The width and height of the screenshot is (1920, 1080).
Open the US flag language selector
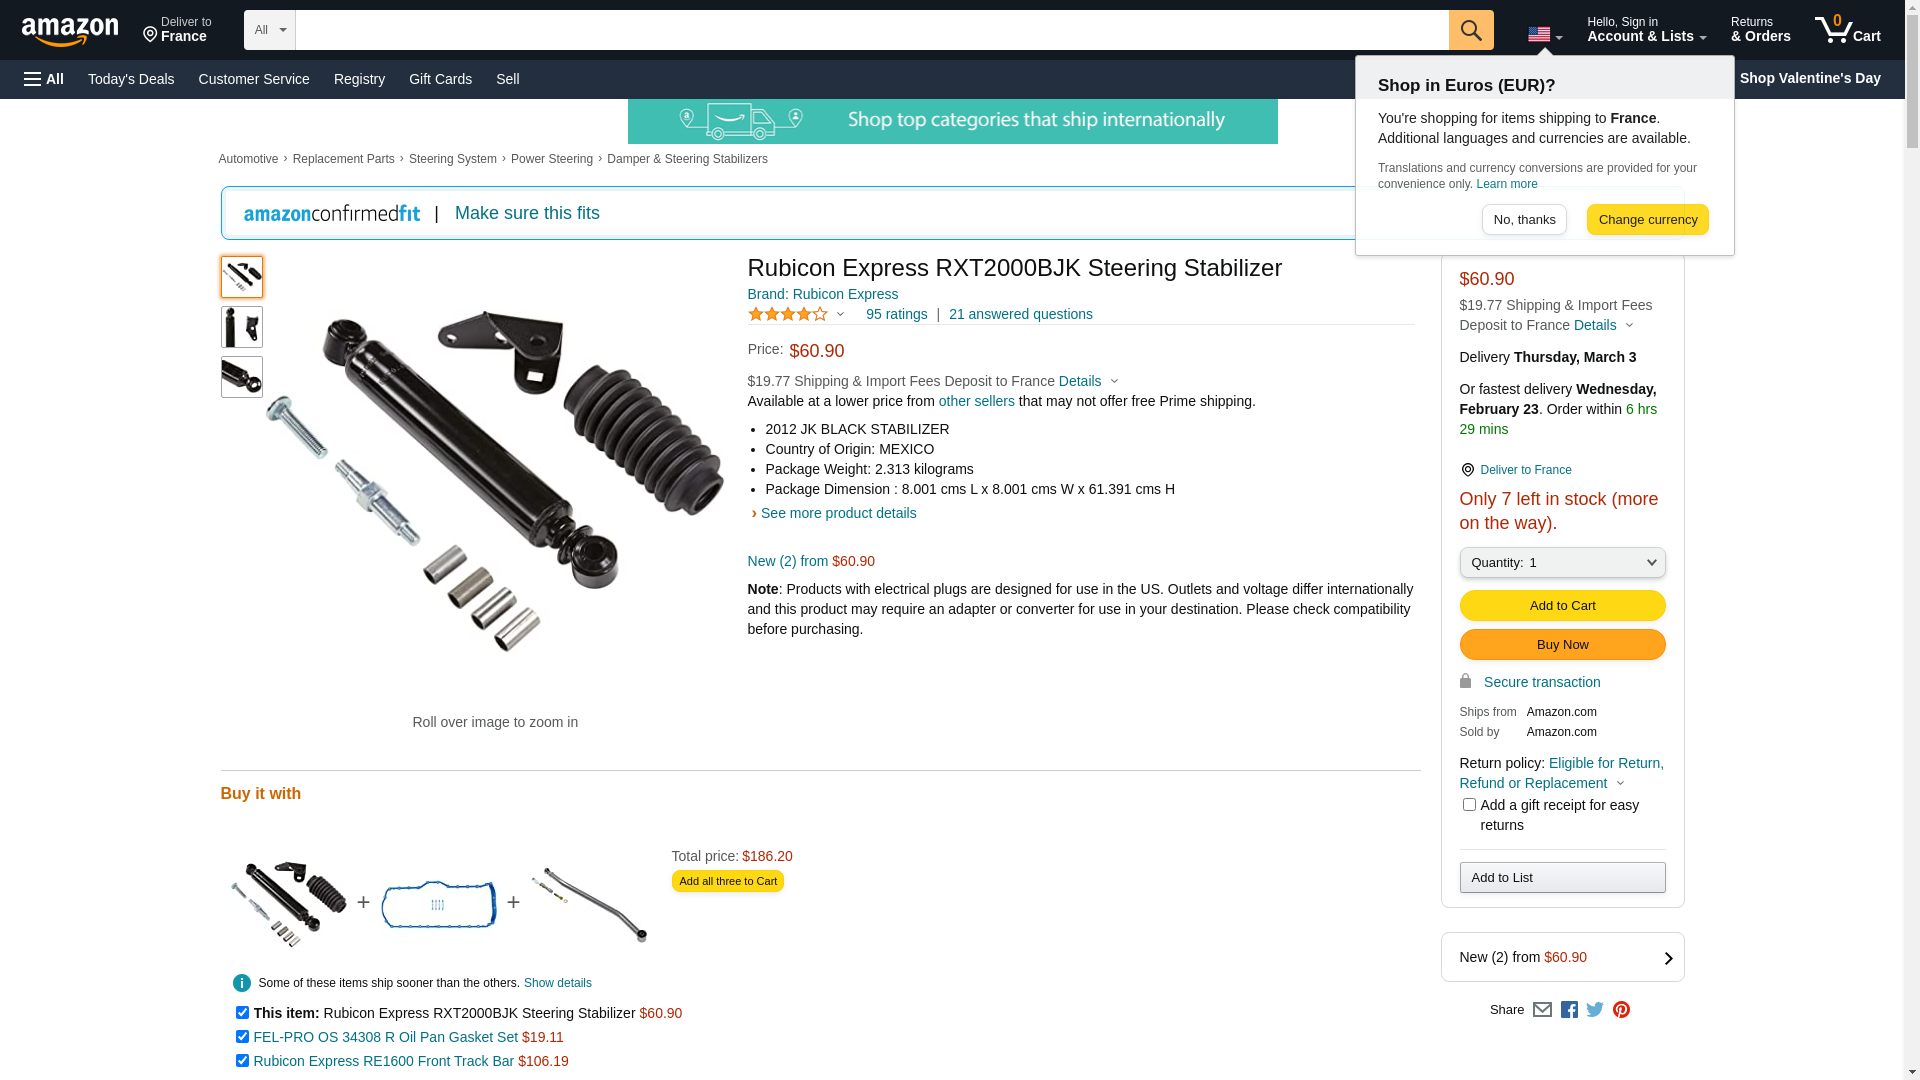[x=1545, y=35]
